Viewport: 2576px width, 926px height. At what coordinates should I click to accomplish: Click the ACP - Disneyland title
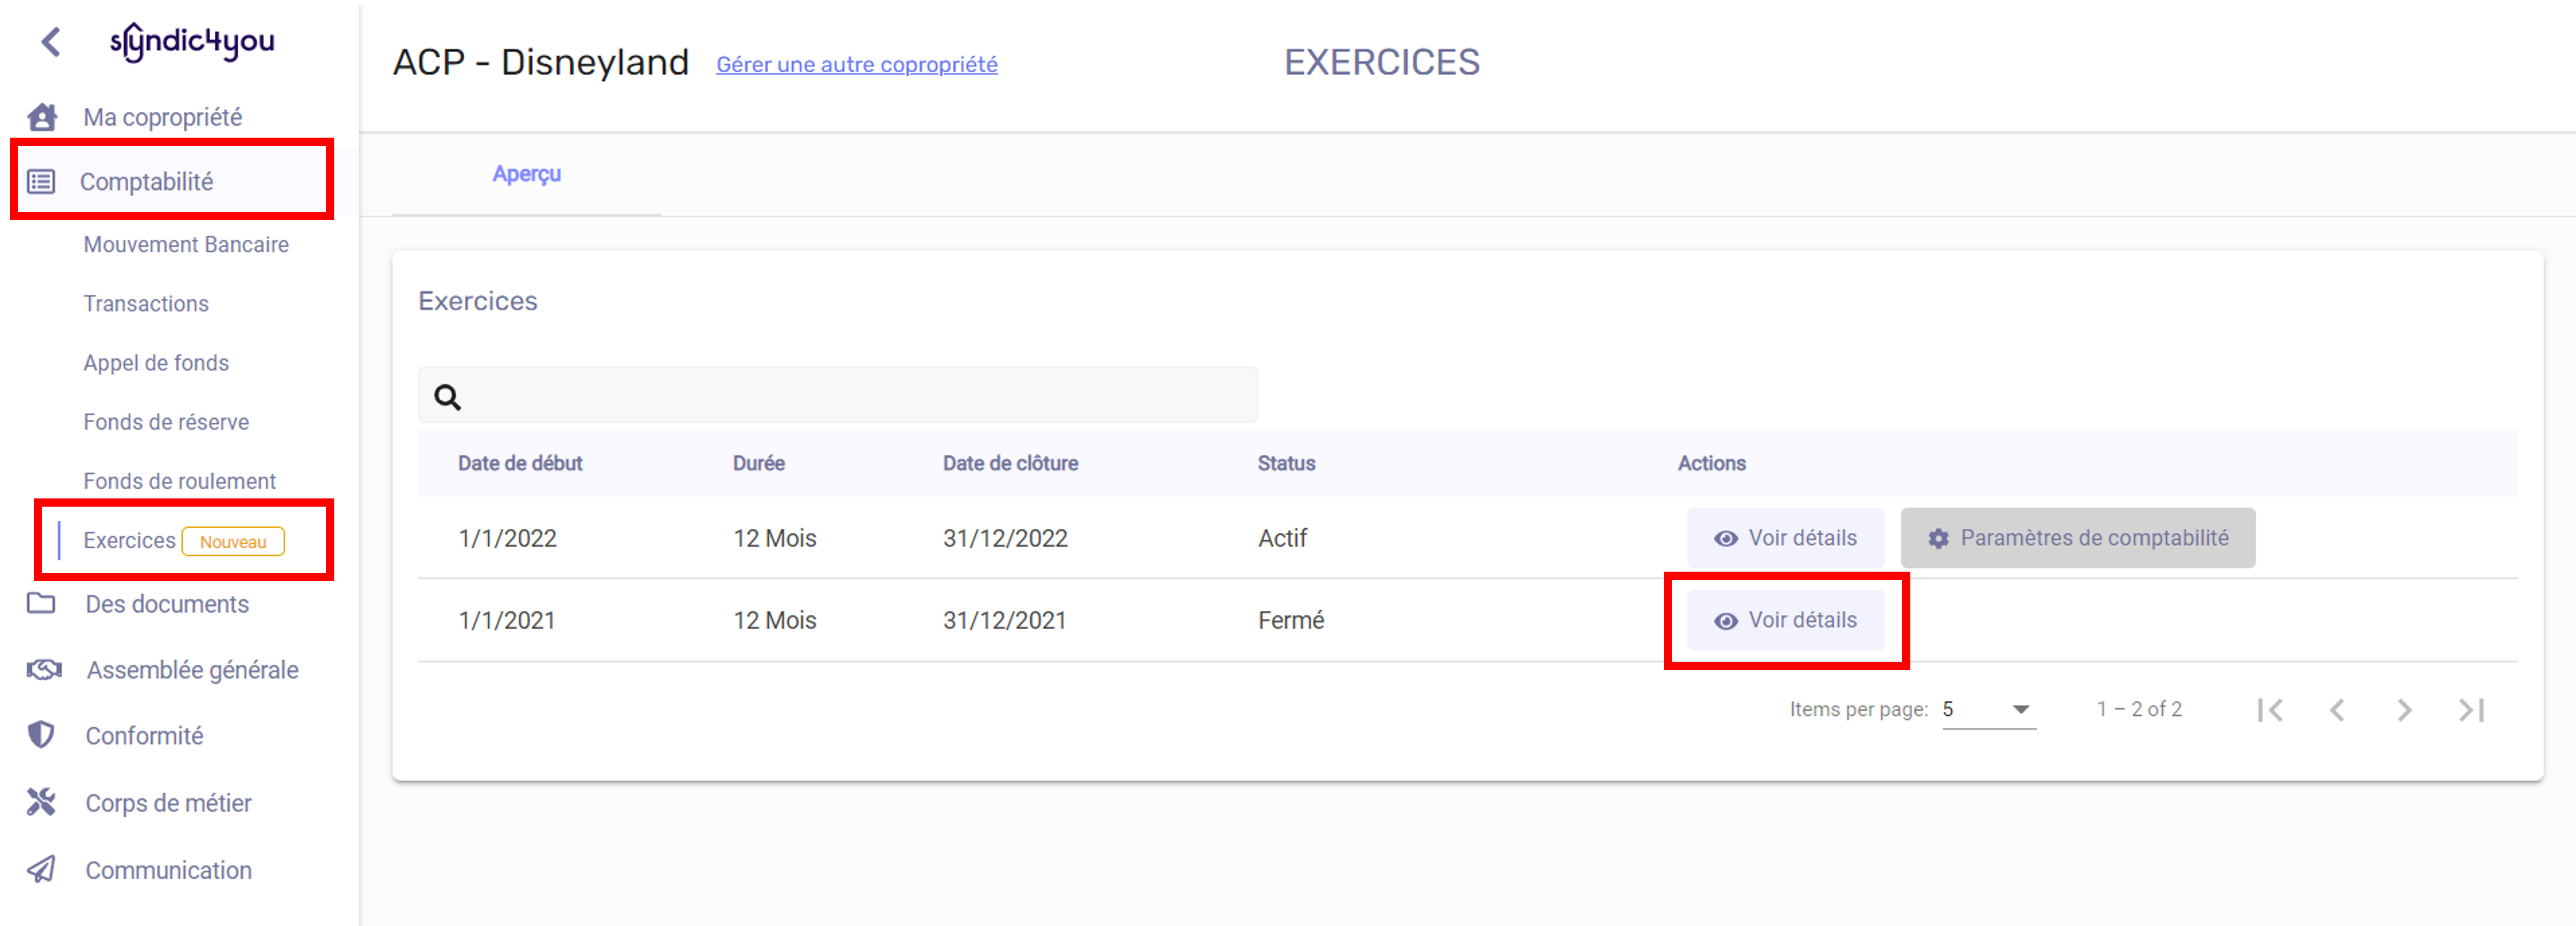click(541, 62)
